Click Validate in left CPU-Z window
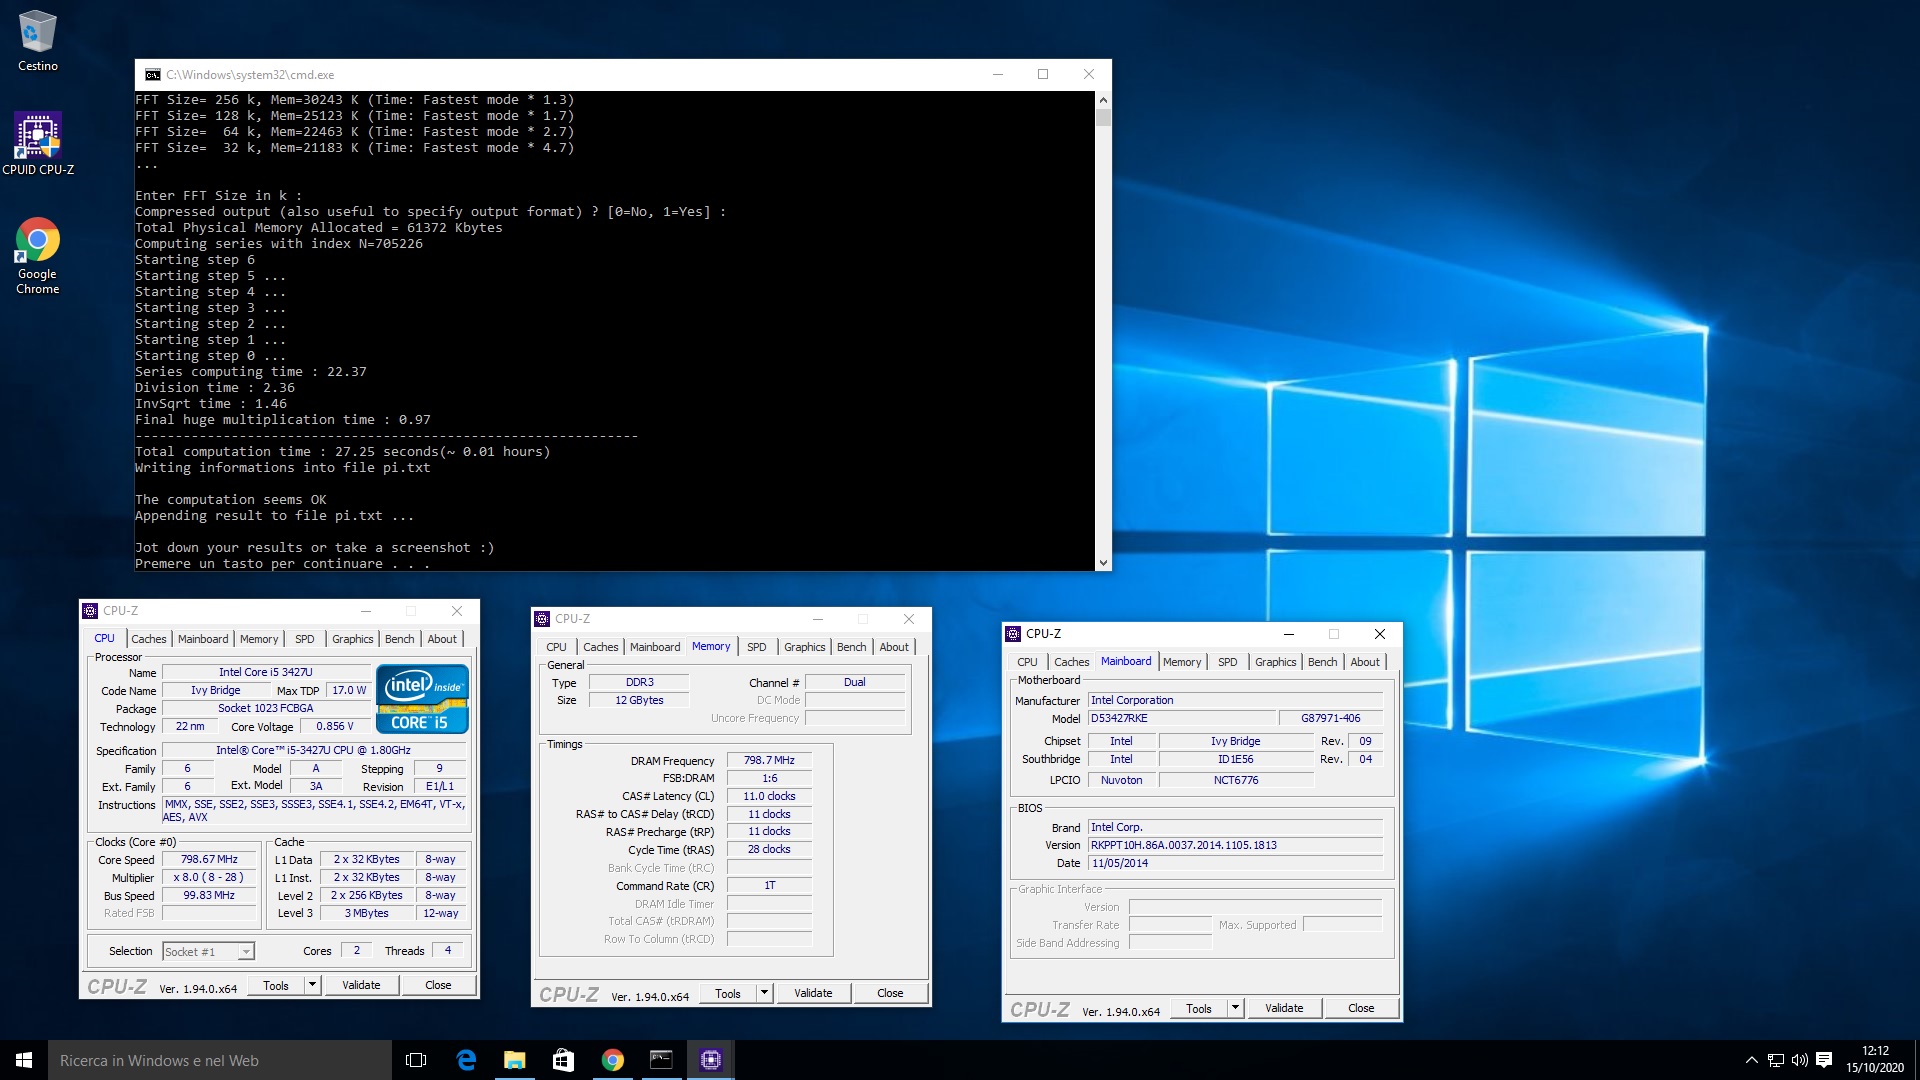1920x1080 pixels. coord(361,985)
